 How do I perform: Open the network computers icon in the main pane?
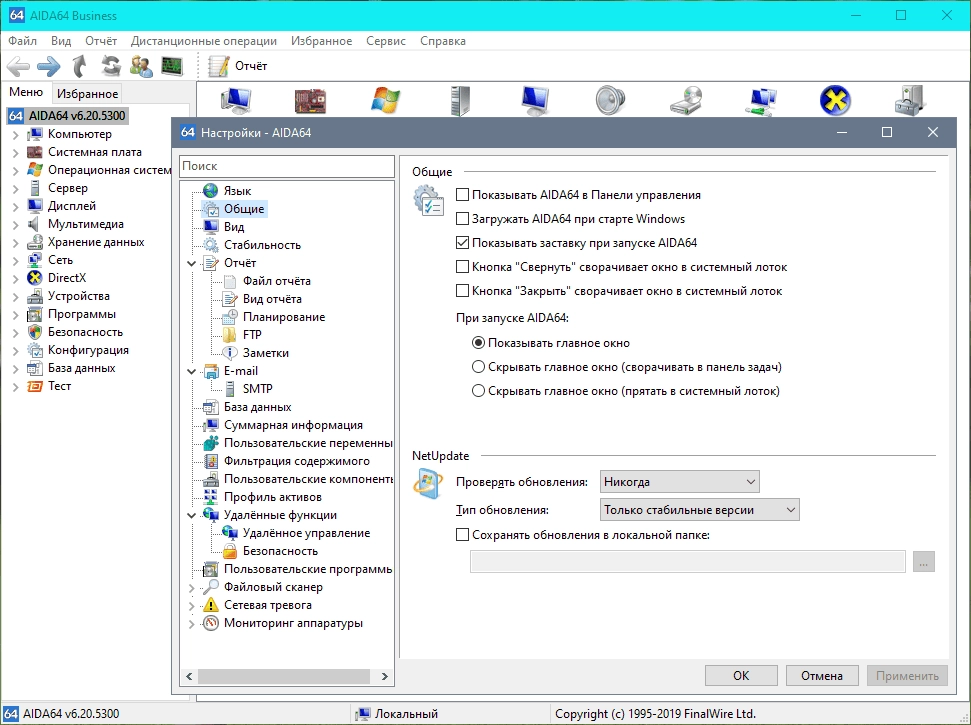click(760, 101)
